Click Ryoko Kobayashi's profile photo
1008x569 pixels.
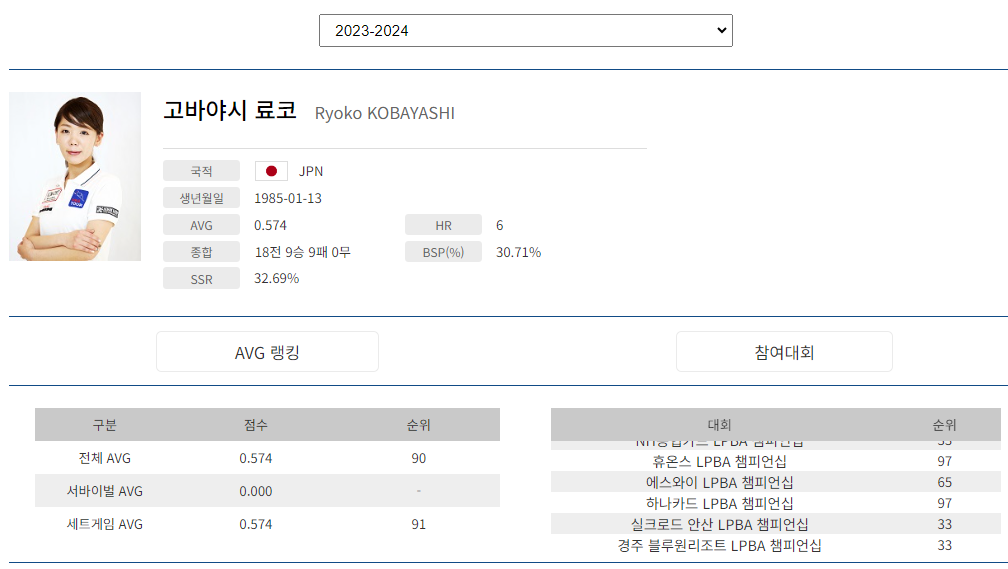tap(75, 176)
